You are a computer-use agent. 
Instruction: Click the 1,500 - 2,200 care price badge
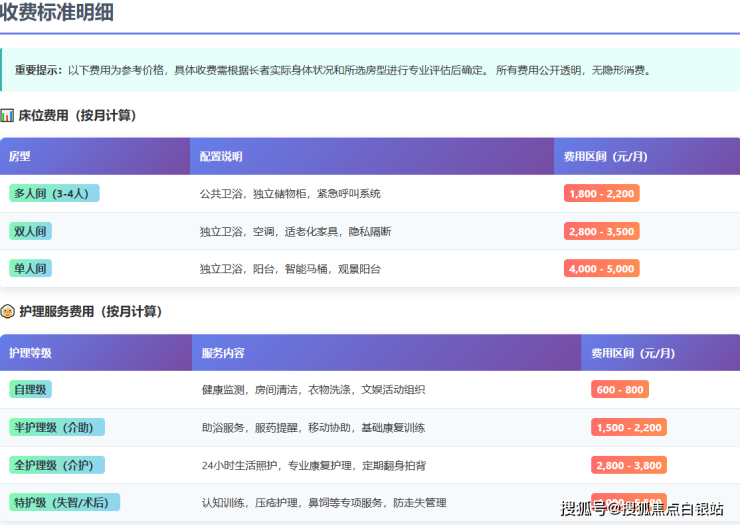point(628,427)
